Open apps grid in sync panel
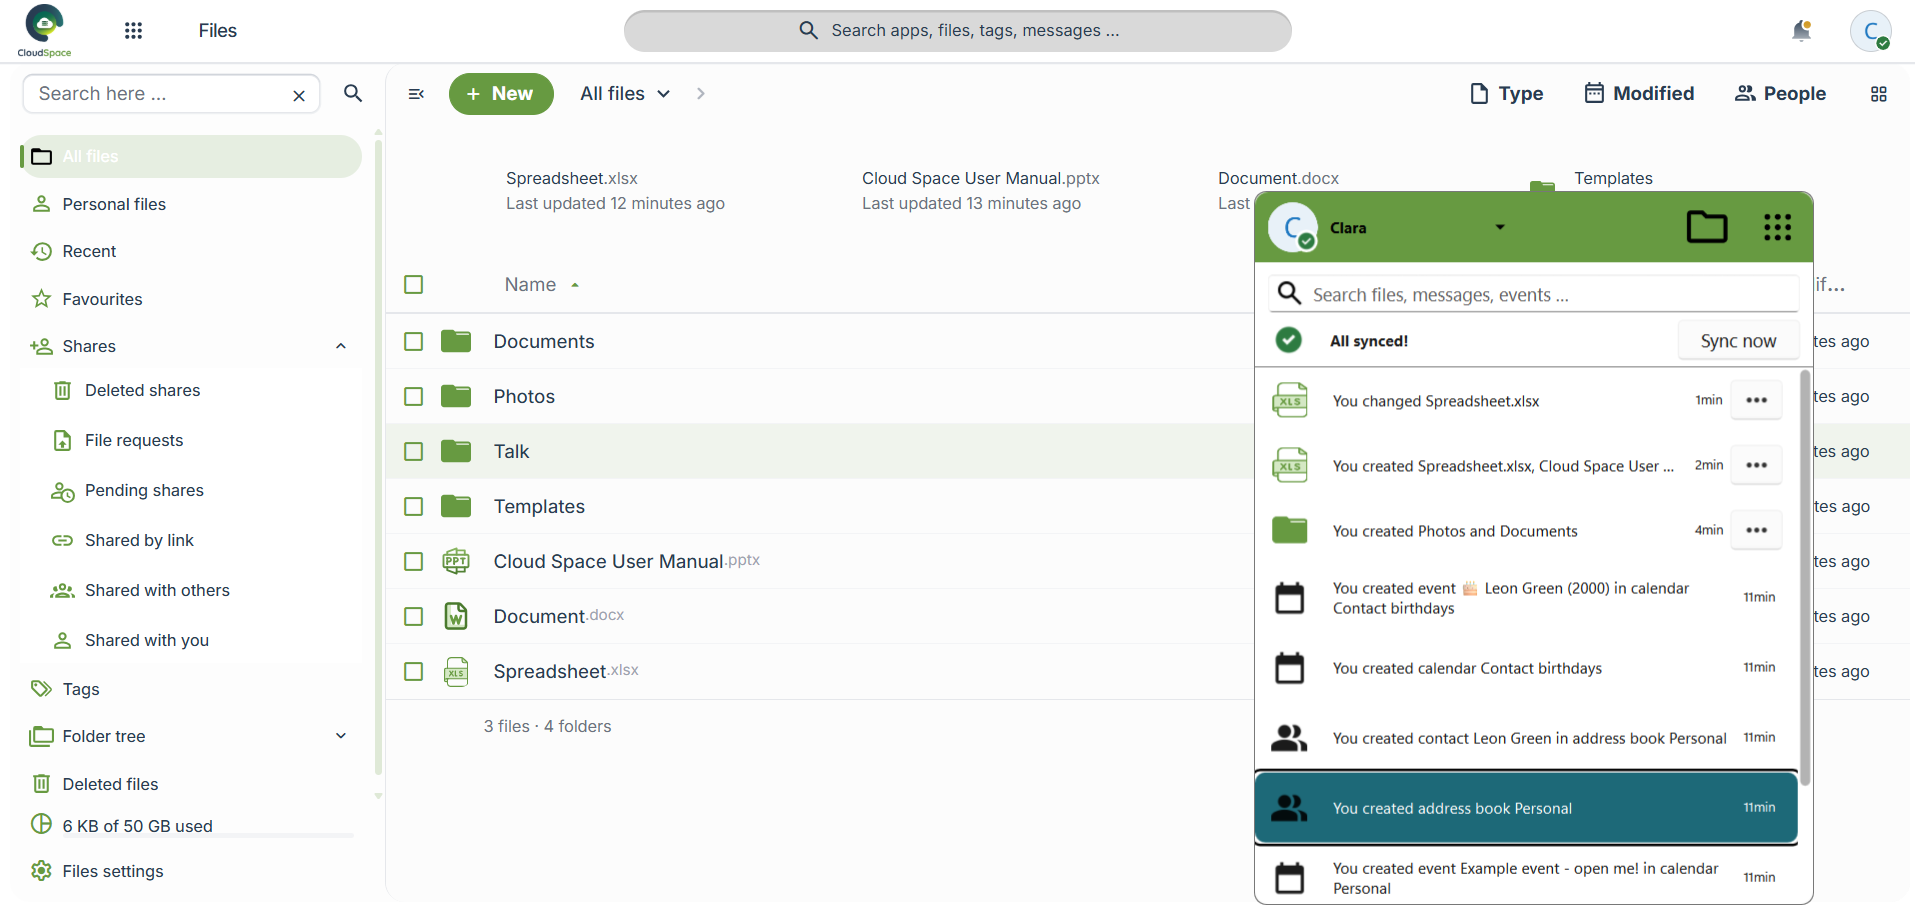Viewport: 1915px width, 906px height. [1777, 227]
